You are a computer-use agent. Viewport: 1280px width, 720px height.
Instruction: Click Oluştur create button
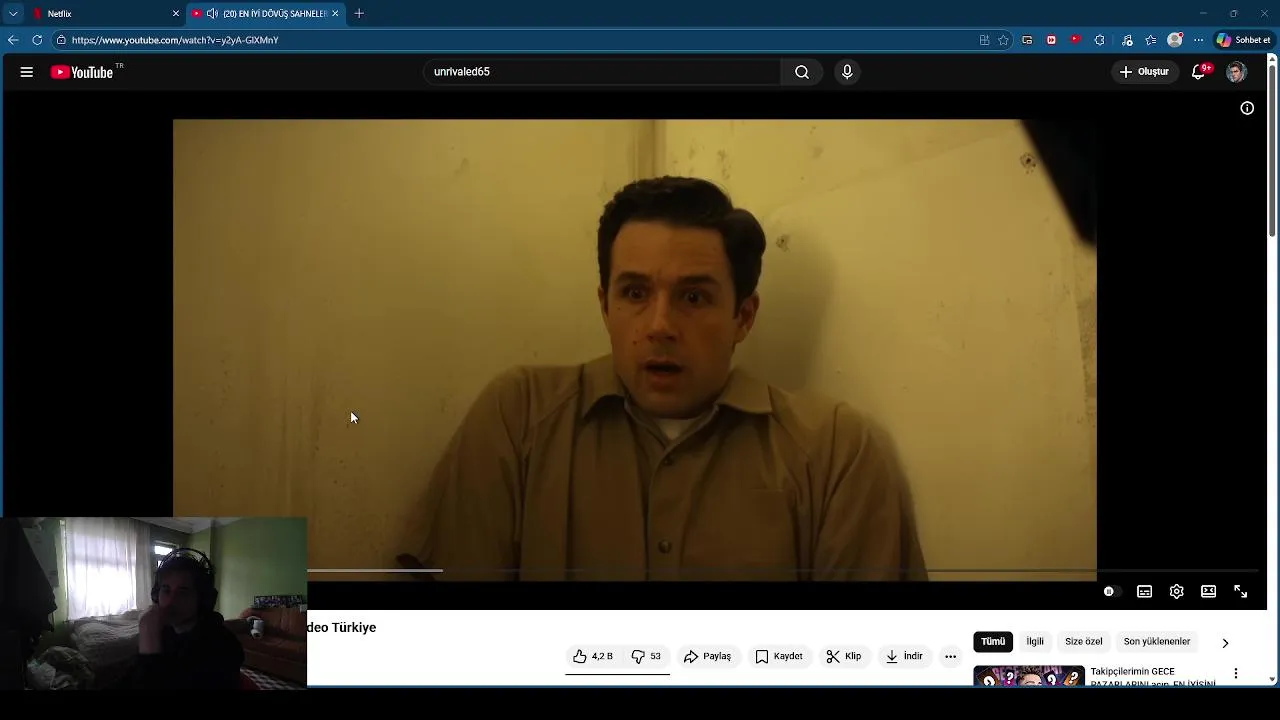pyautogui.click(x=1144, y=72)
